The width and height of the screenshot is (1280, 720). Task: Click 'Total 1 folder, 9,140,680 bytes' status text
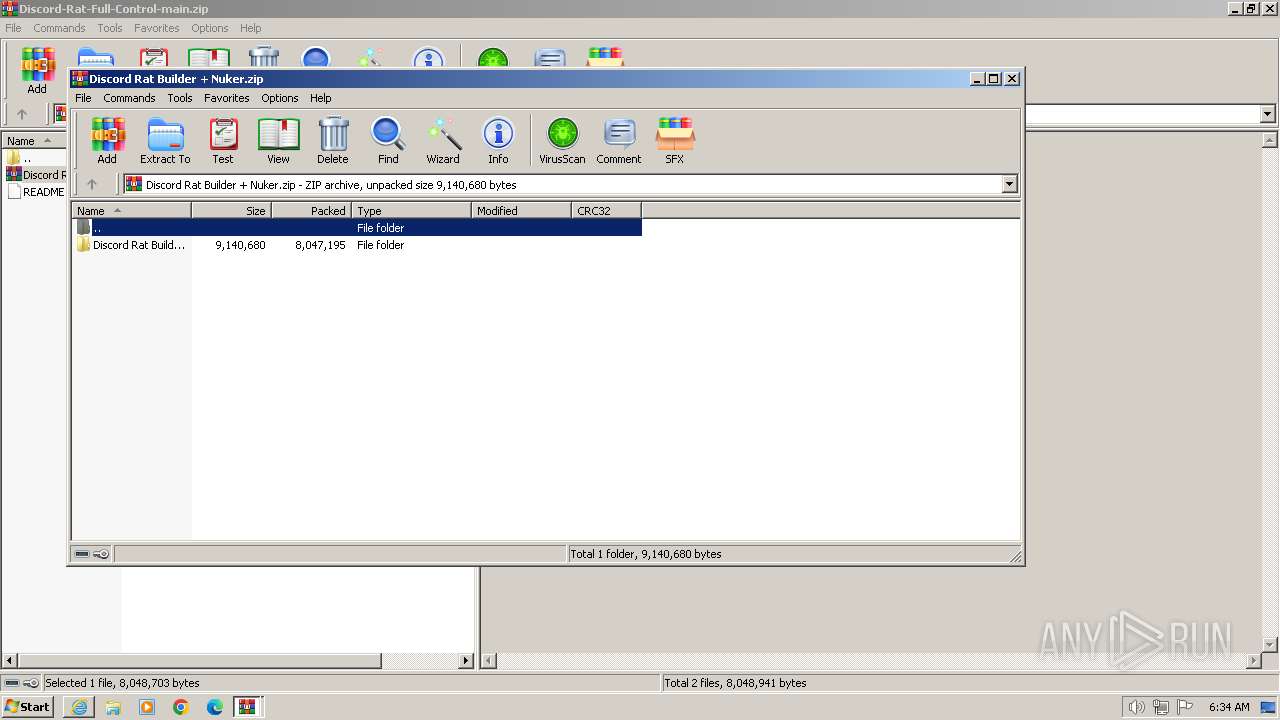[x=645, y=554]
